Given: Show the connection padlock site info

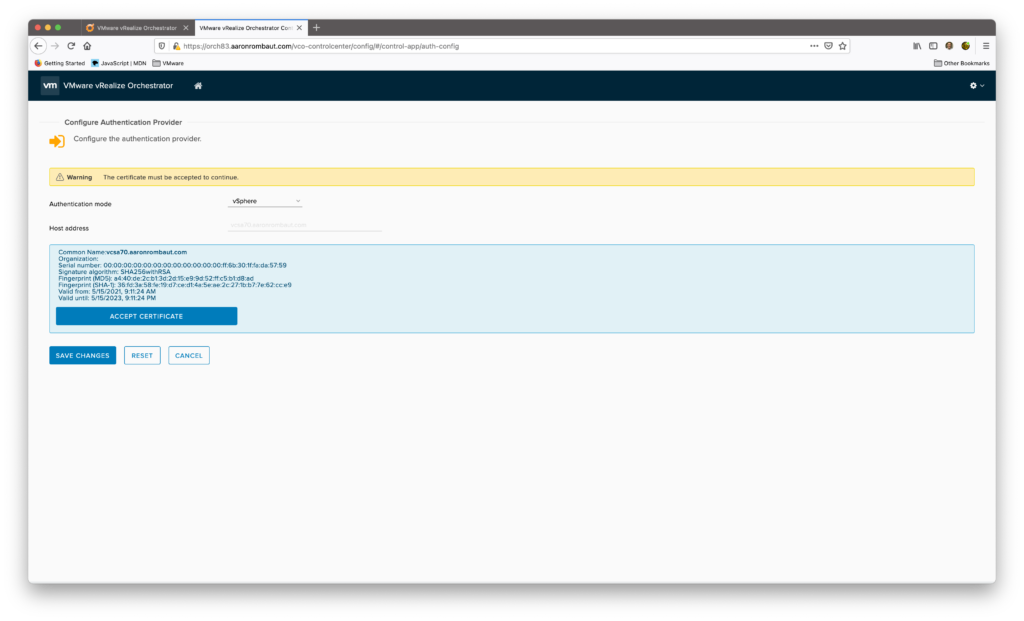Looking at the screenshot, I should (x=176, y=46).
